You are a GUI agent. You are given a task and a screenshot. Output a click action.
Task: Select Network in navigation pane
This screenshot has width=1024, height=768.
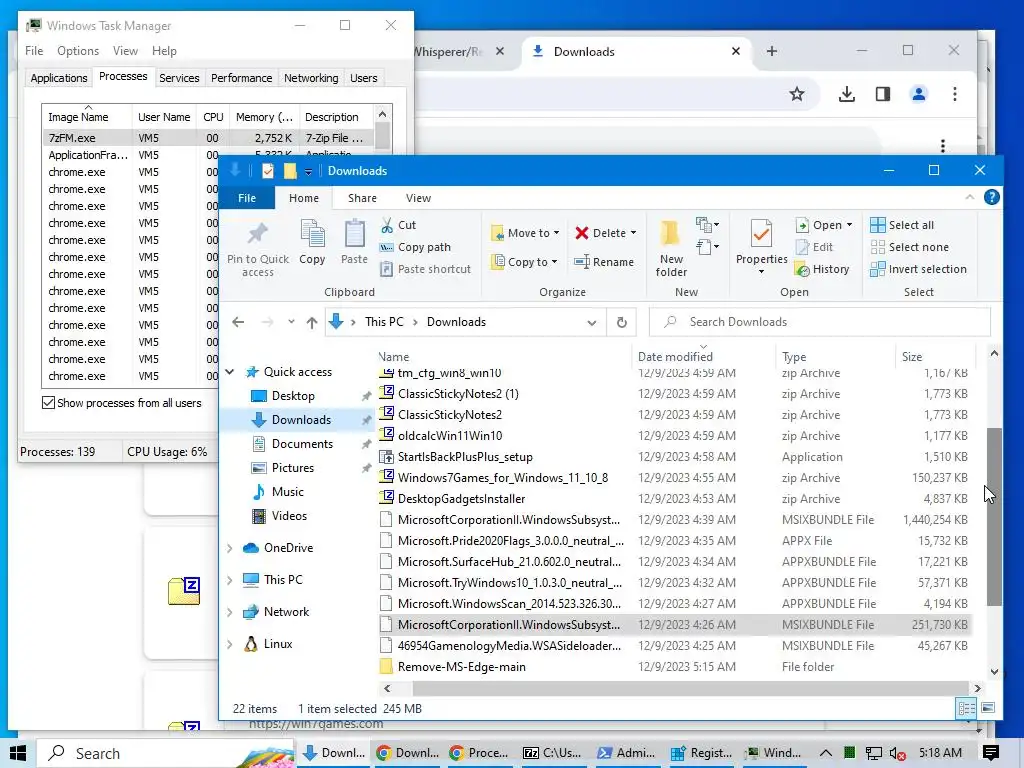(x=286, y=612)
